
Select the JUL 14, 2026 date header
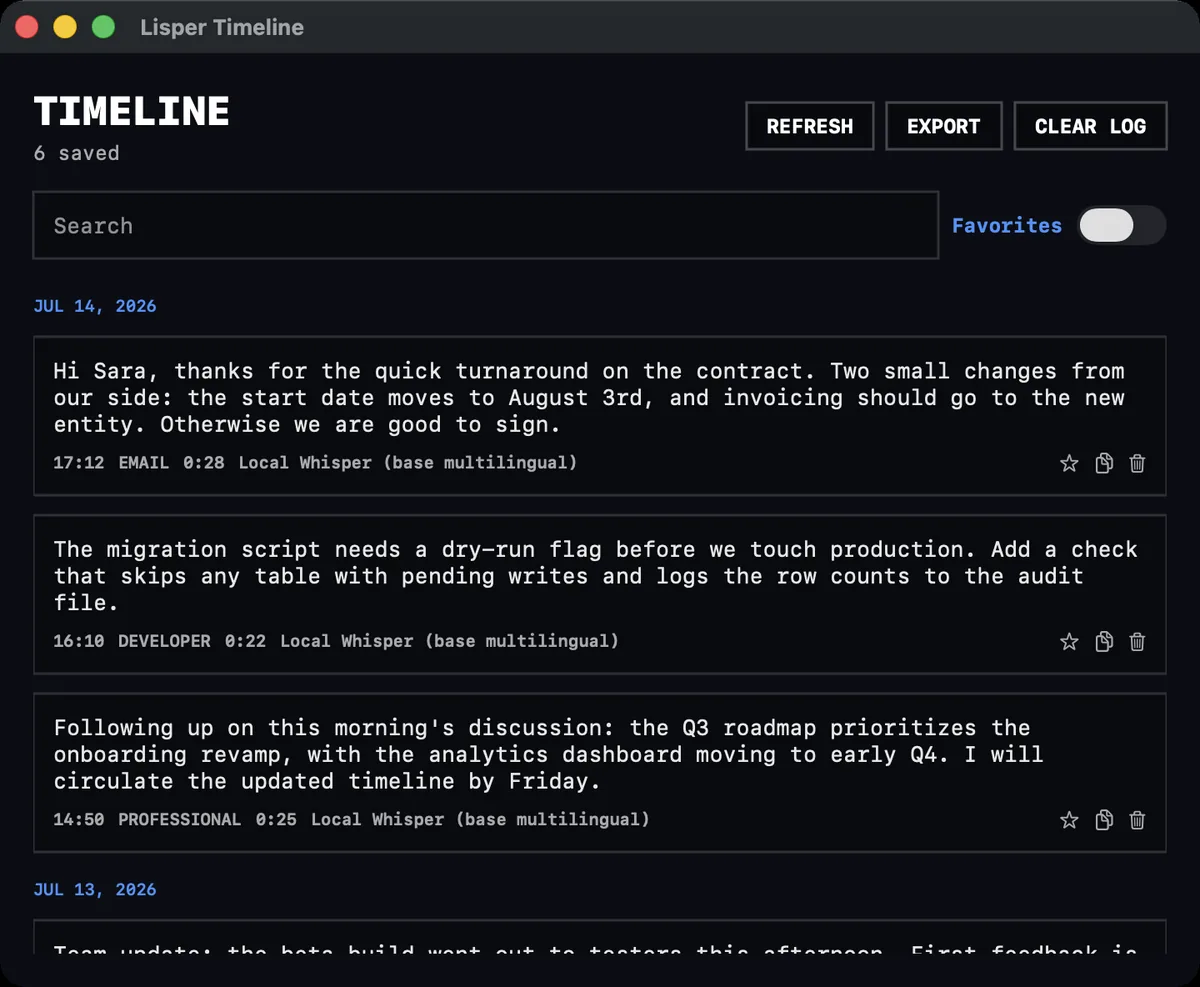click(95, 306)
